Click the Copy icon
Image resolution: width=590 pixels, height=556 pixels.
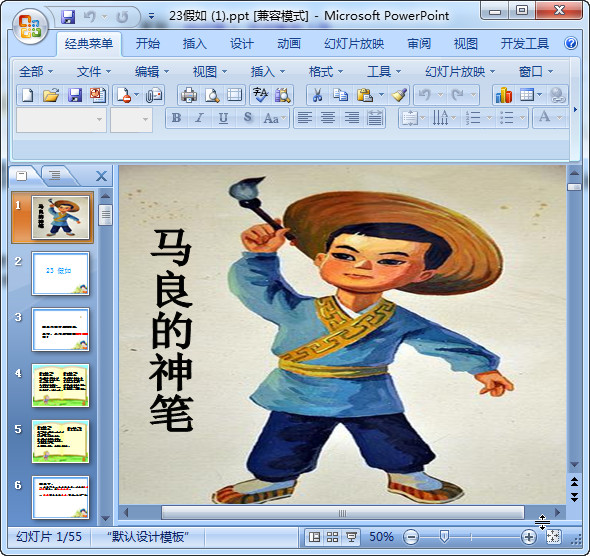[x=340, y=95]
